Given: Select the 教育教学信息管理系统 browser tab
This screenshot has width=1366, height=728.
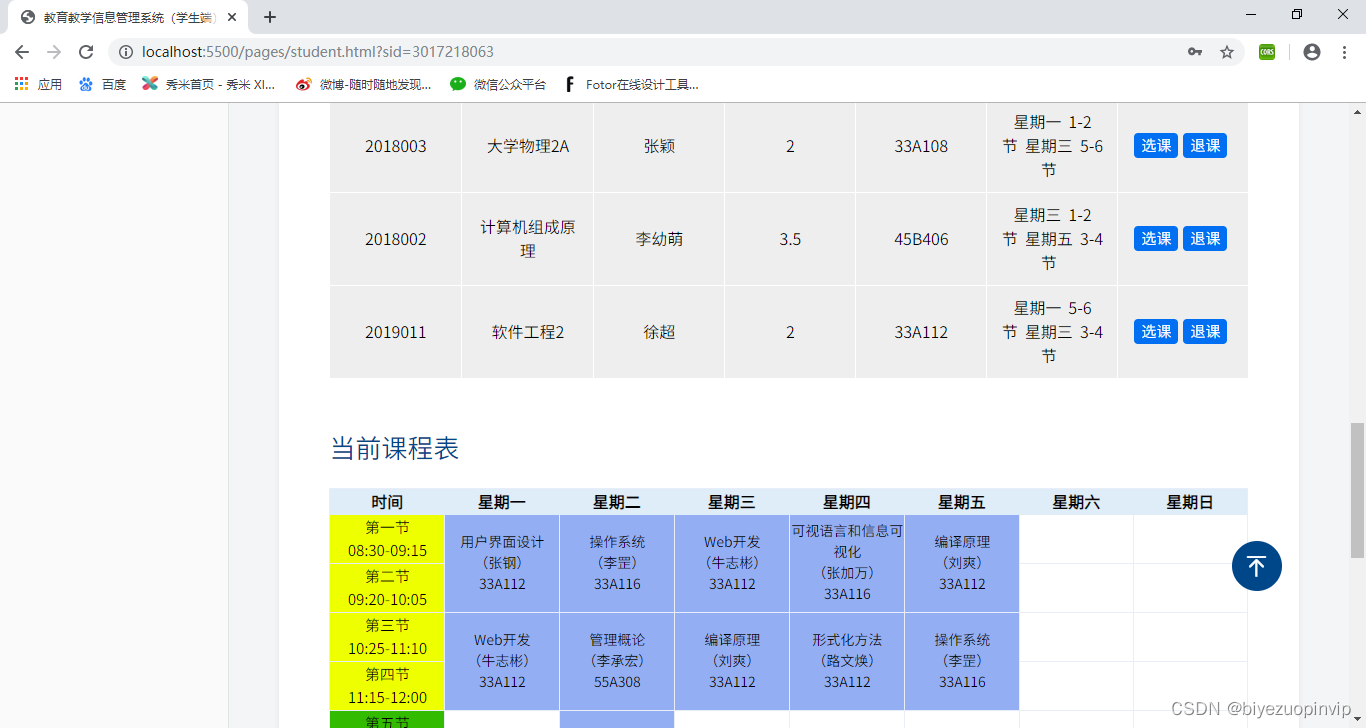Looking at the screenshot, I should pyautogui.click(x=120, y=17).
